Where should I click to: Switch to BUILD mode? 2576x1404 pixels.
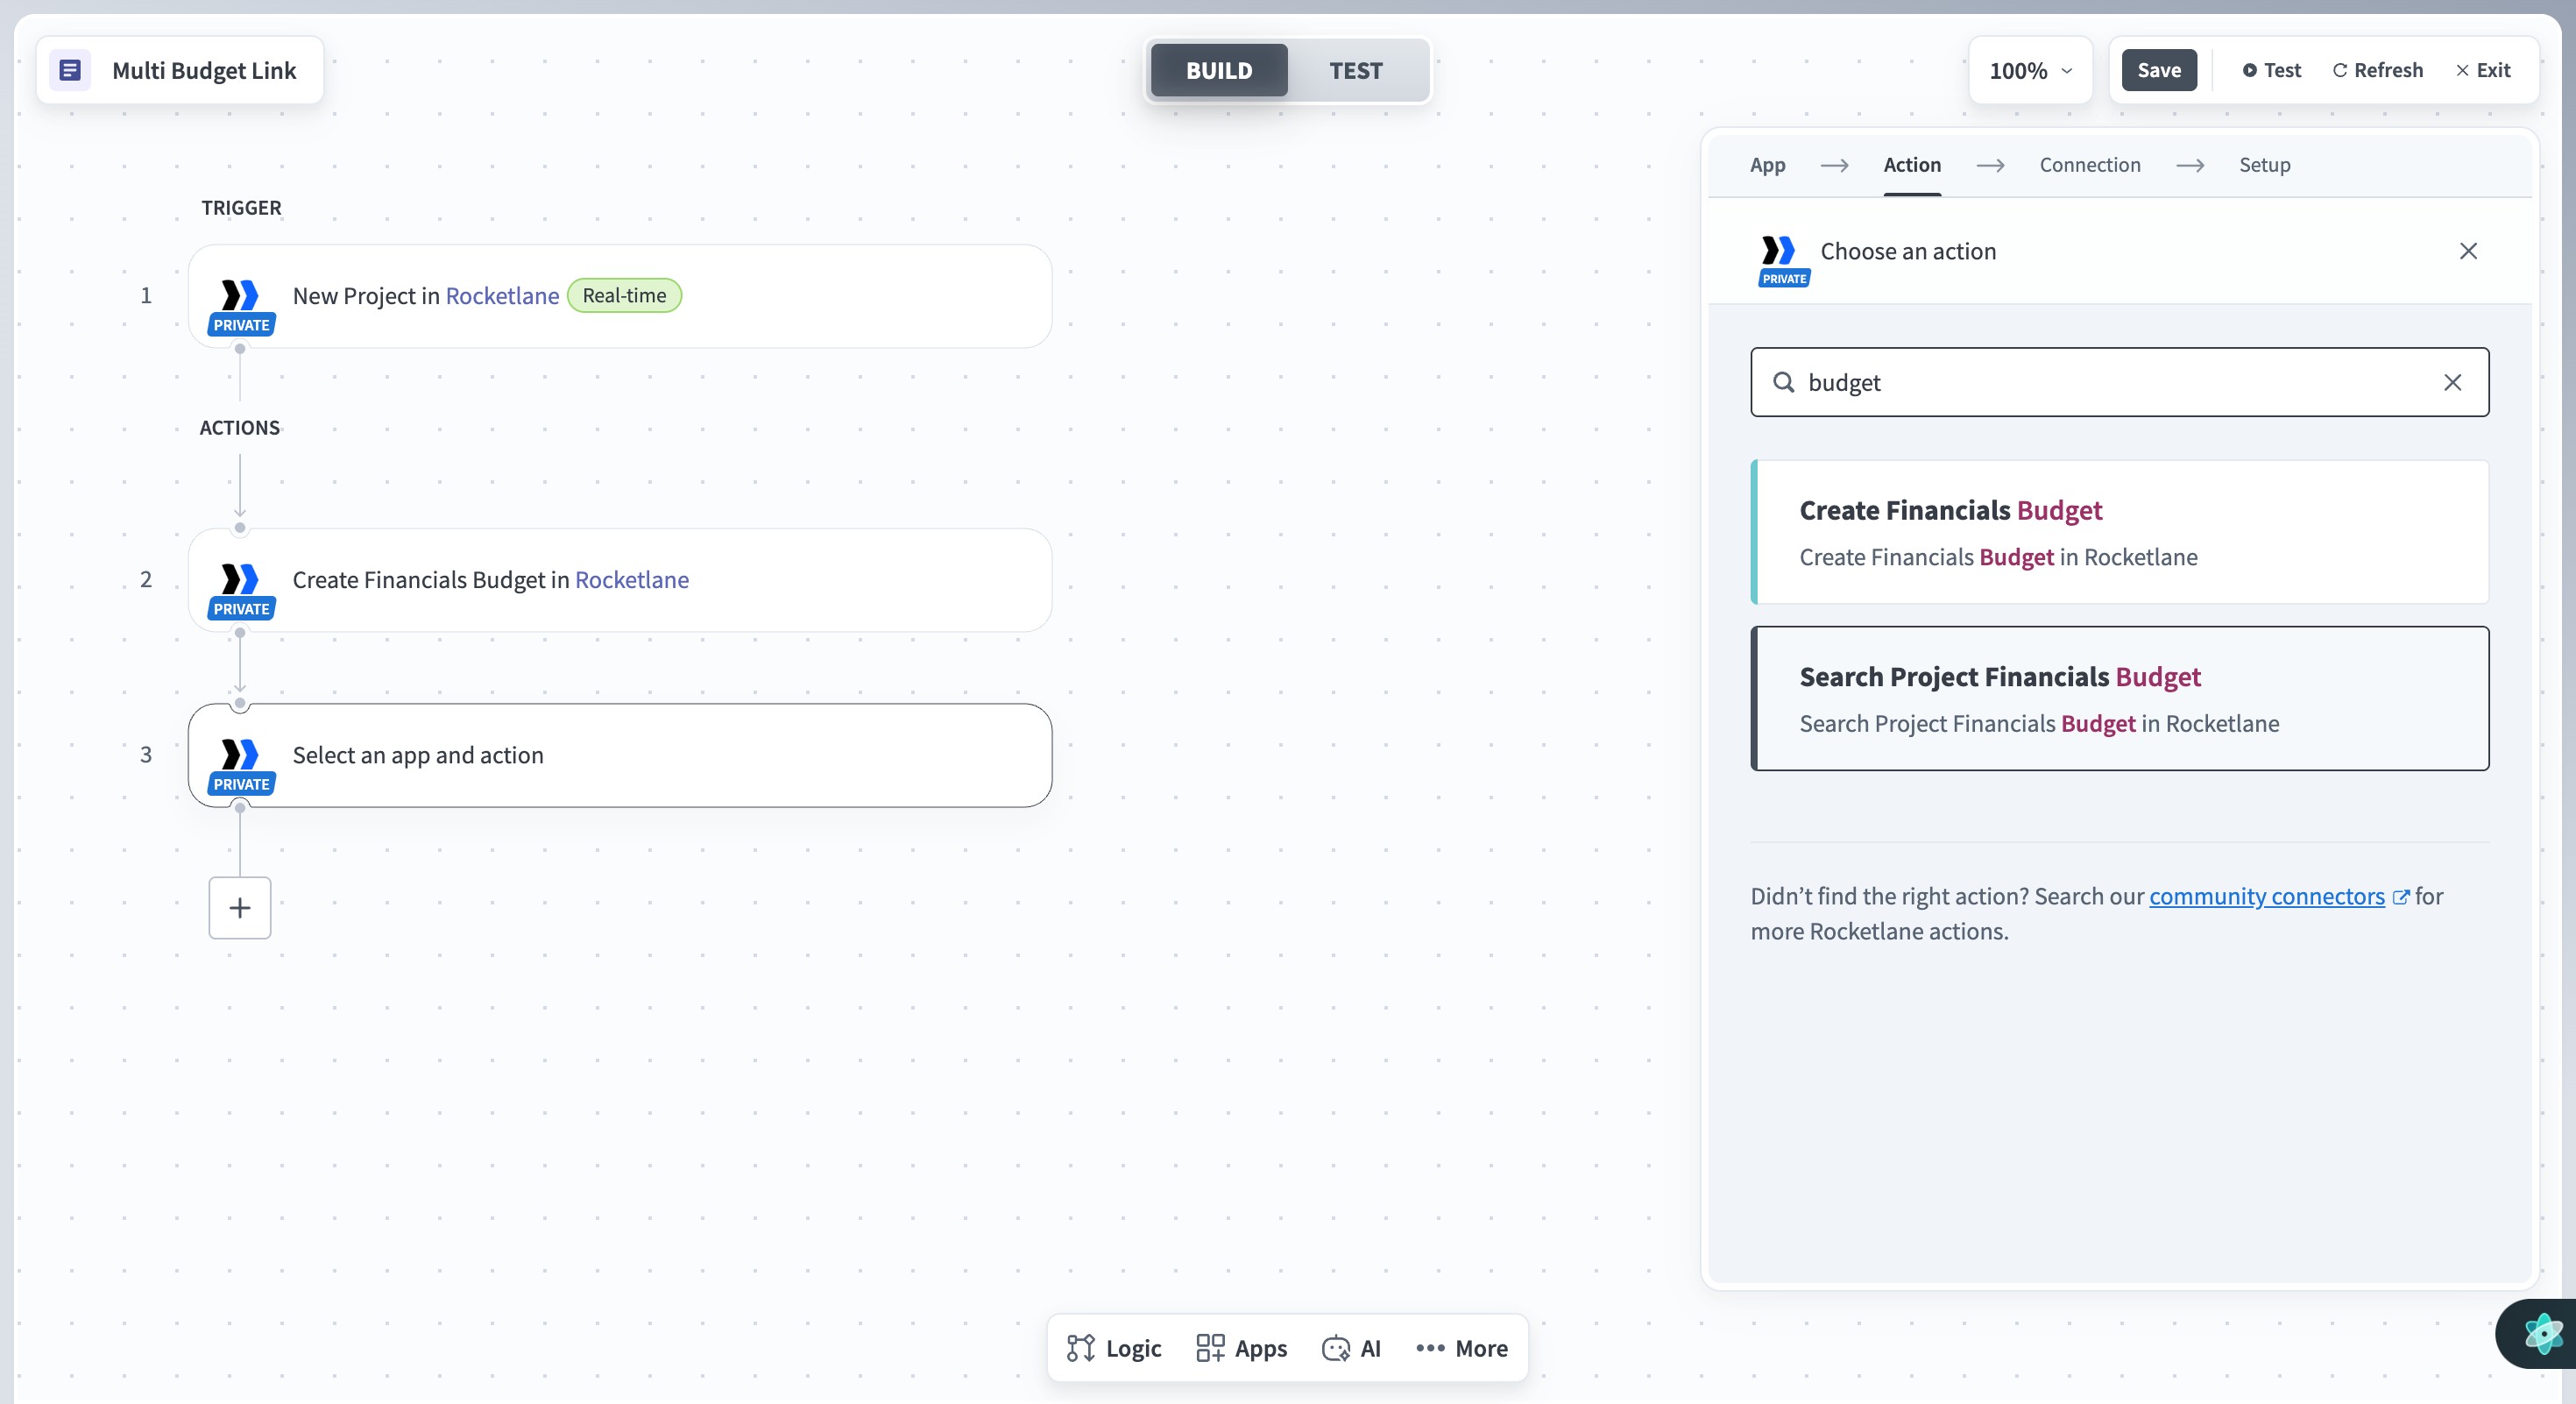1218,70
